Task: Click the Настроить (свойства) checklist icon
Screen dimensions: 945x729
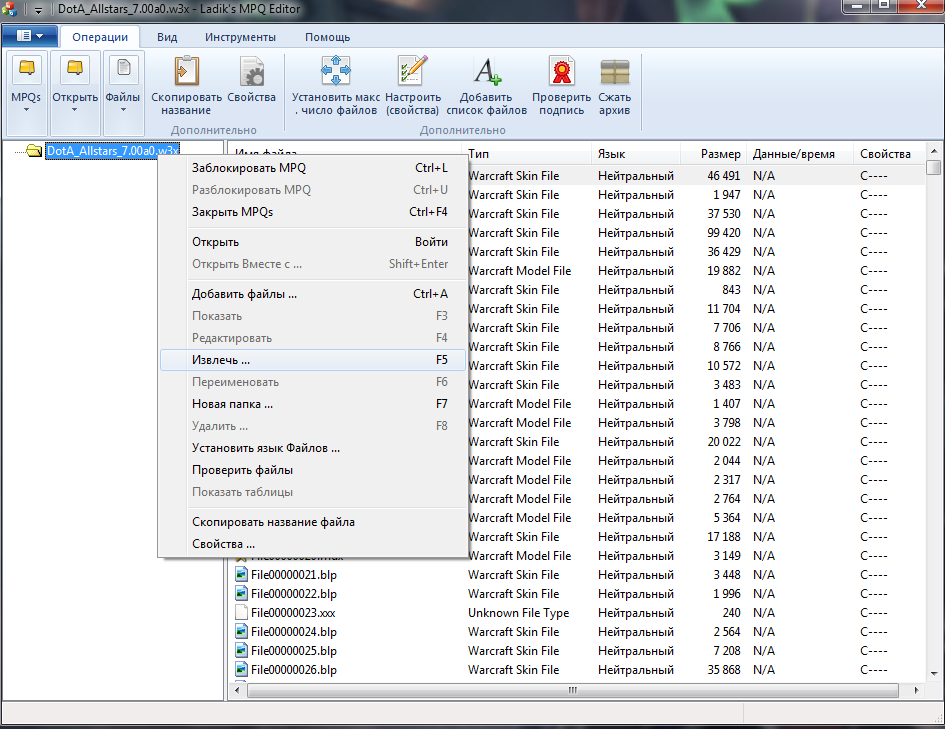Action: click(413, 70)
